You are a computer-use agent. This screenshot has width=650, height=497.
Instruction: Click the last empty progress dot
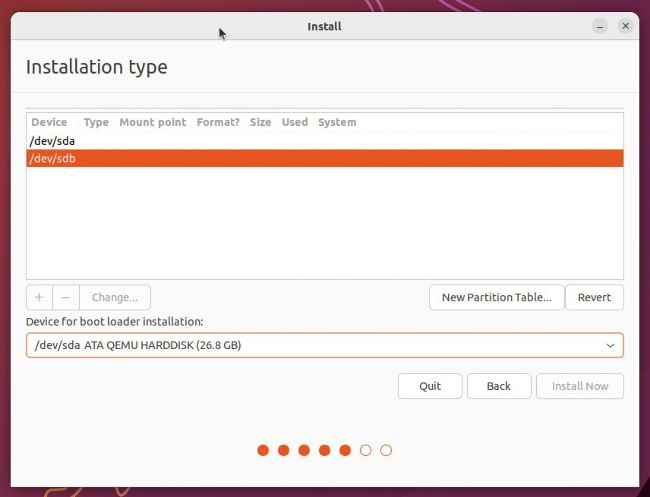(x=386, y=450)
